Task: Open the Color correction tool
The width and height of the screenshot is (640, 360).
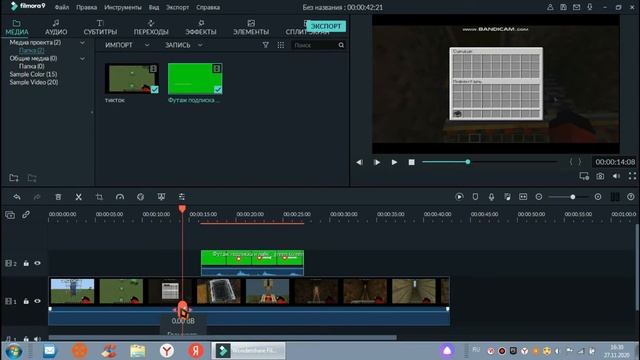Action: (140, 197)
